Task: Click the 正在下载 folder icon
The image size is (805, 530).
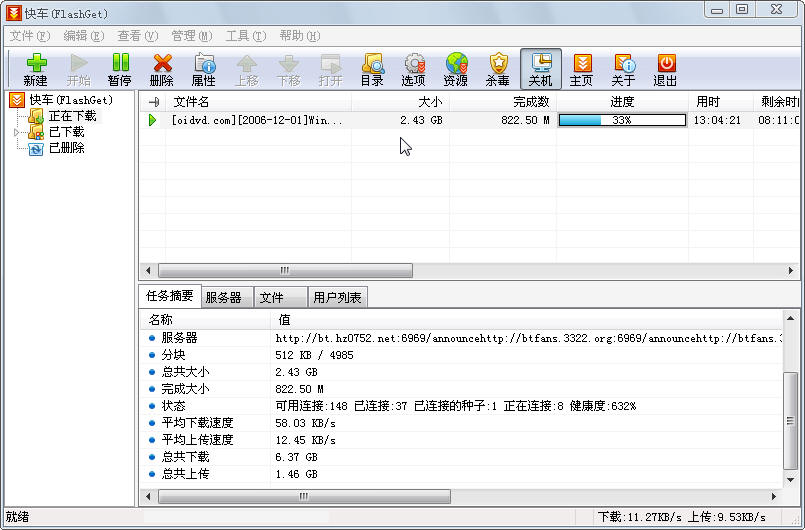Action: point(35,116)
